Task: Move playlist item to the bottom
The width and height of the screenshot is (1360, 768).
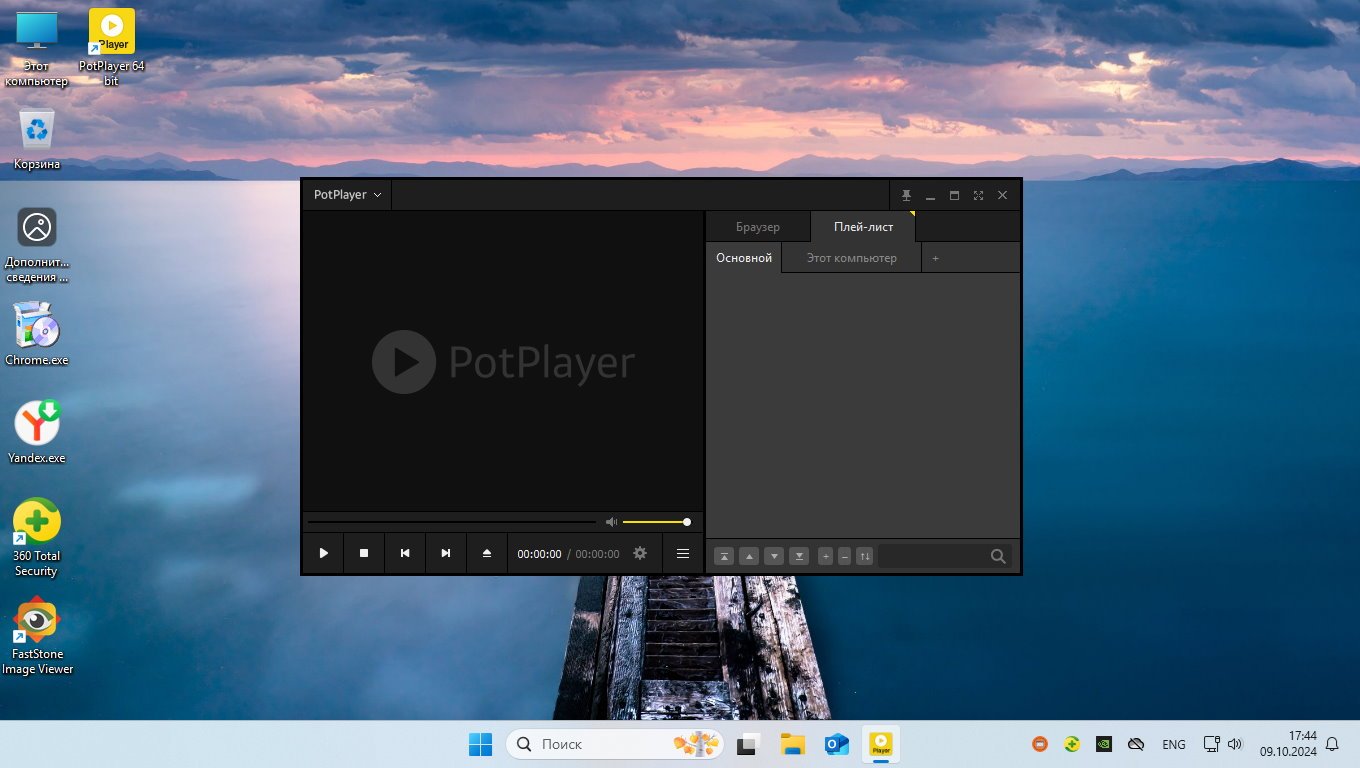Action: [798, 556]
